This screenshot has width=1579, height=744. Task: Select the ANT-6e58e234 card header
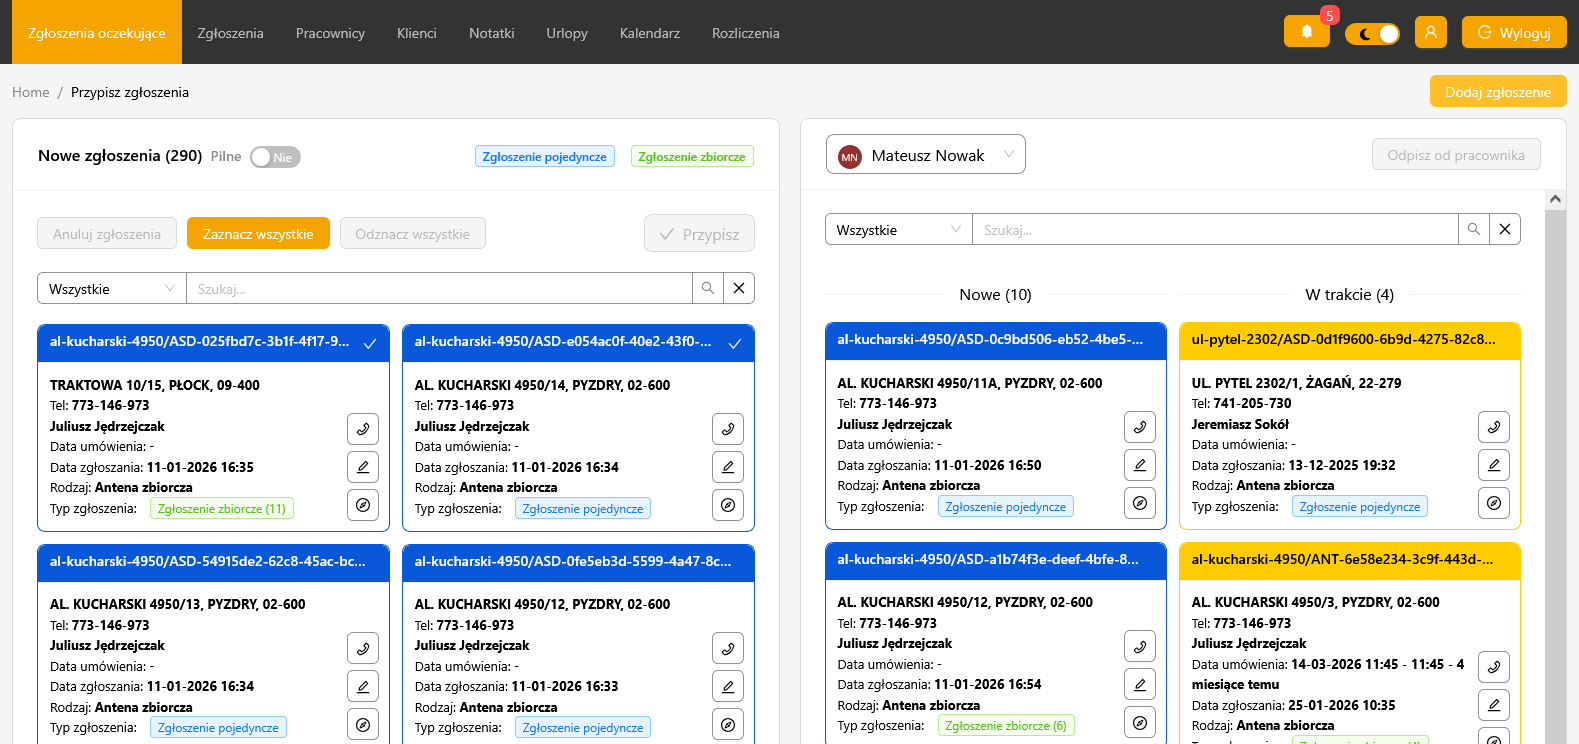tap(1350, 560)
